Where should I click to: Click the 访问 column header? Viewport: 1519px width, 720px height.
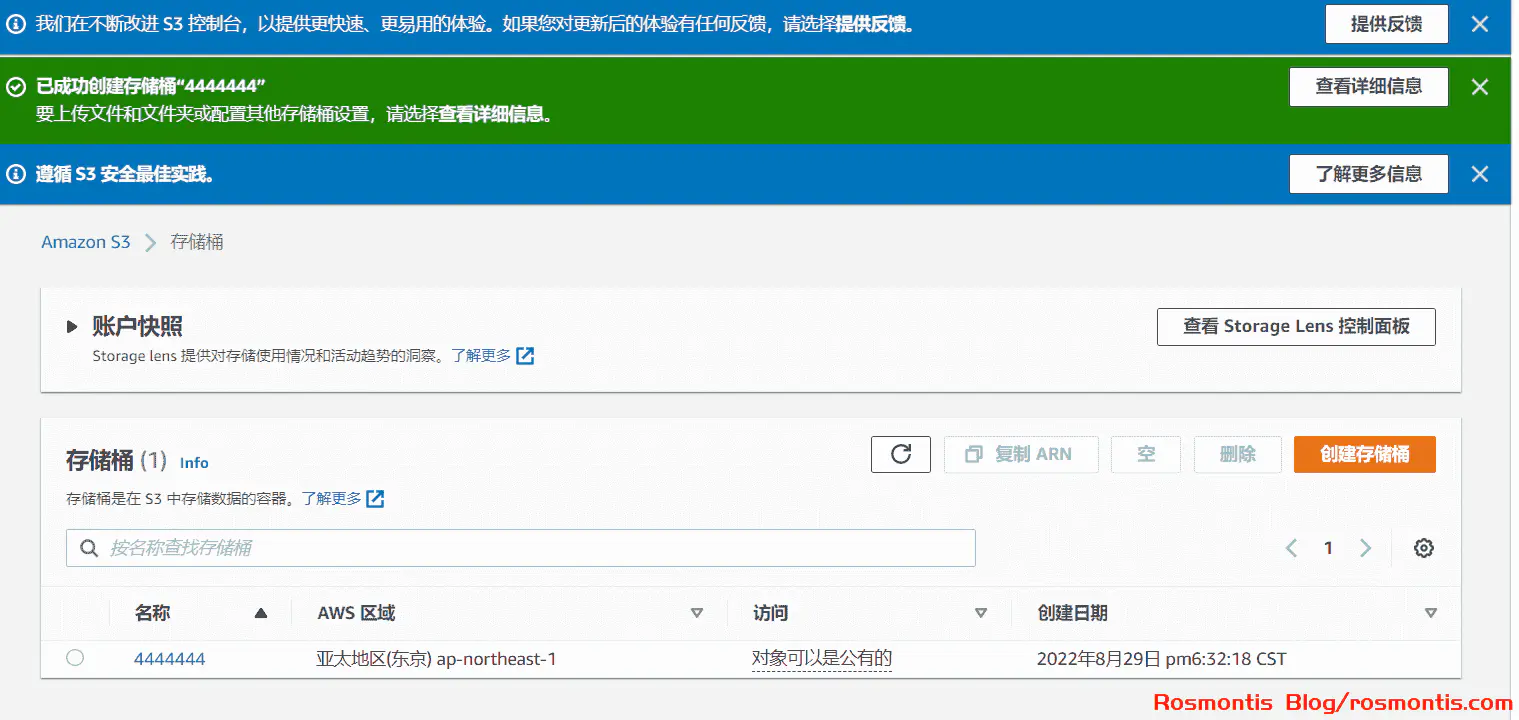point(770,613)
